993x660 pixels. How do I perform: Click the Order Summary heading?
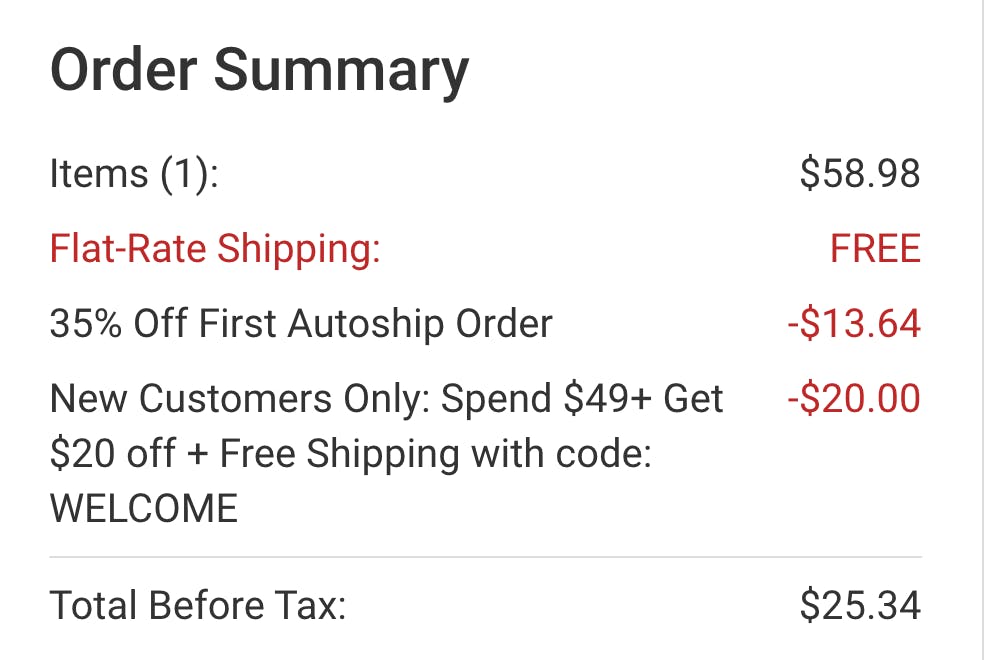coord(259,72)
